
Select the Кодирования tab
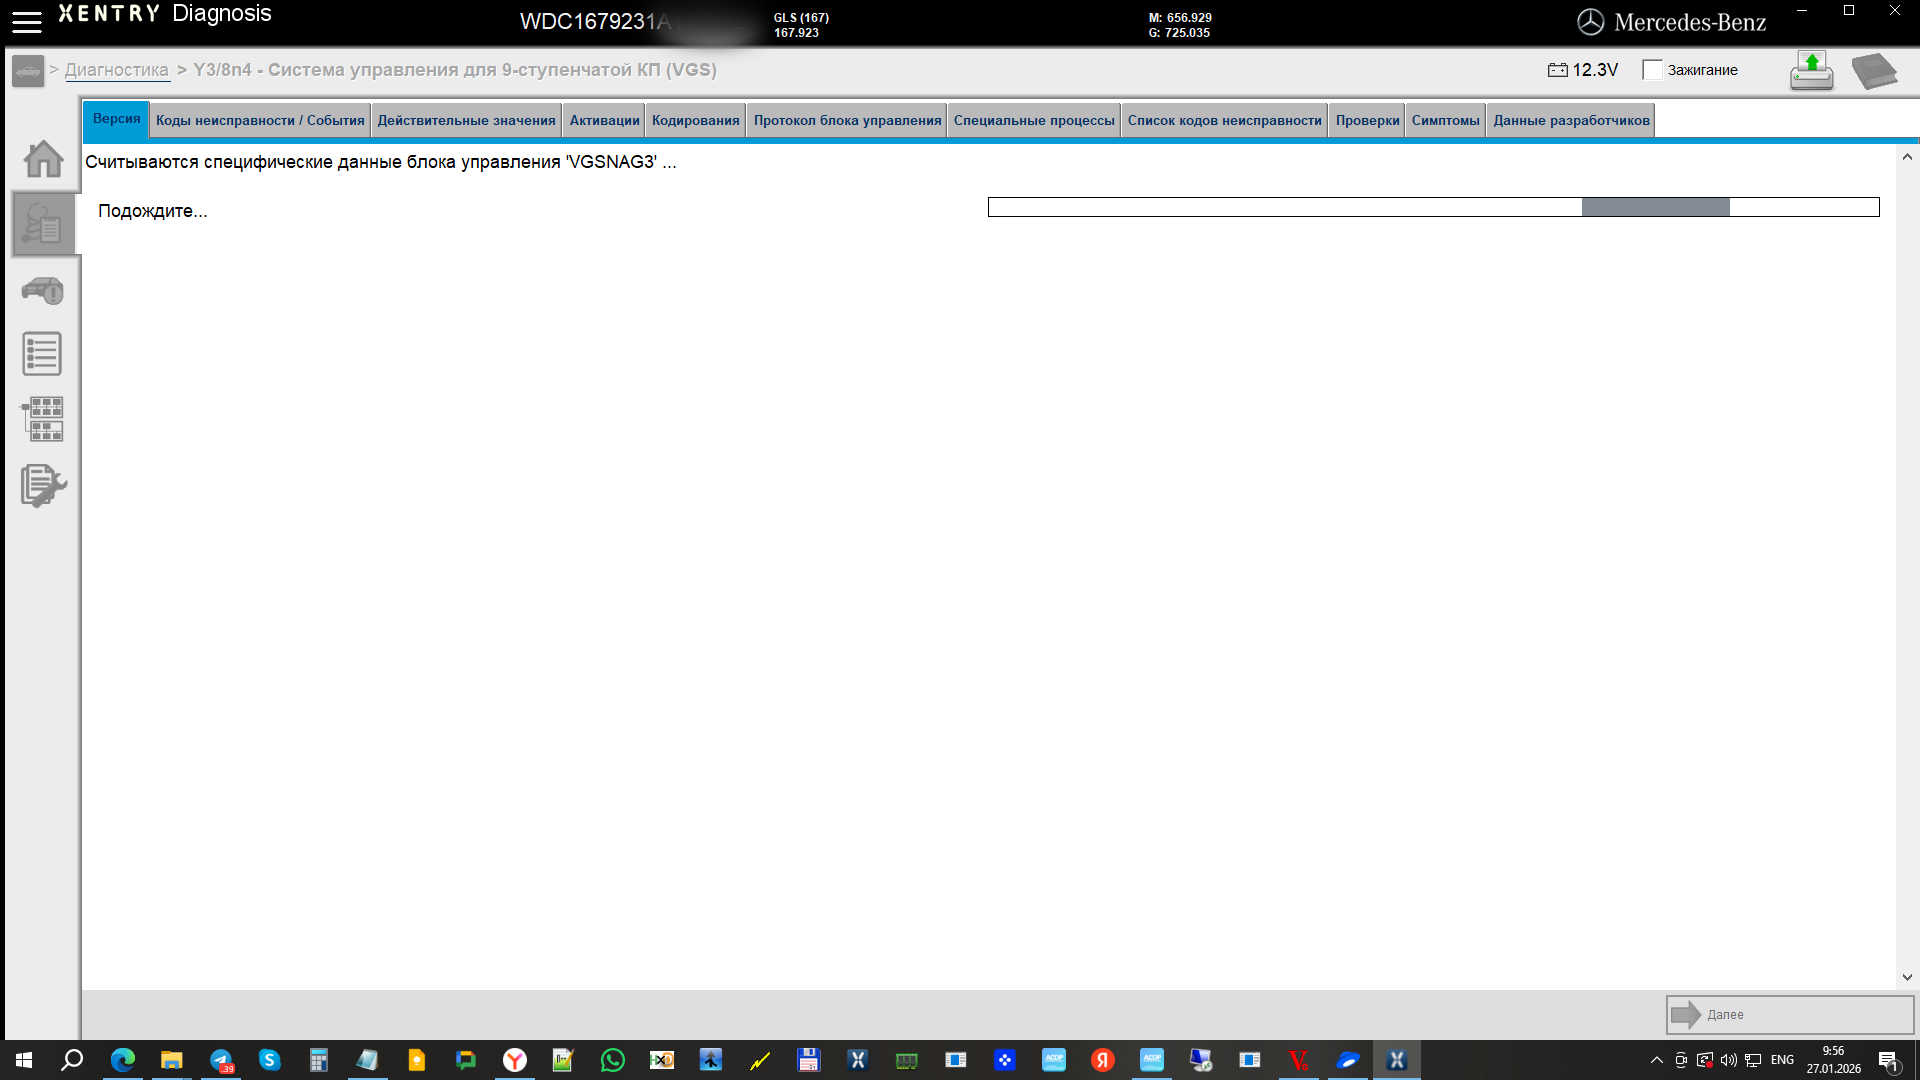point(696,120)
